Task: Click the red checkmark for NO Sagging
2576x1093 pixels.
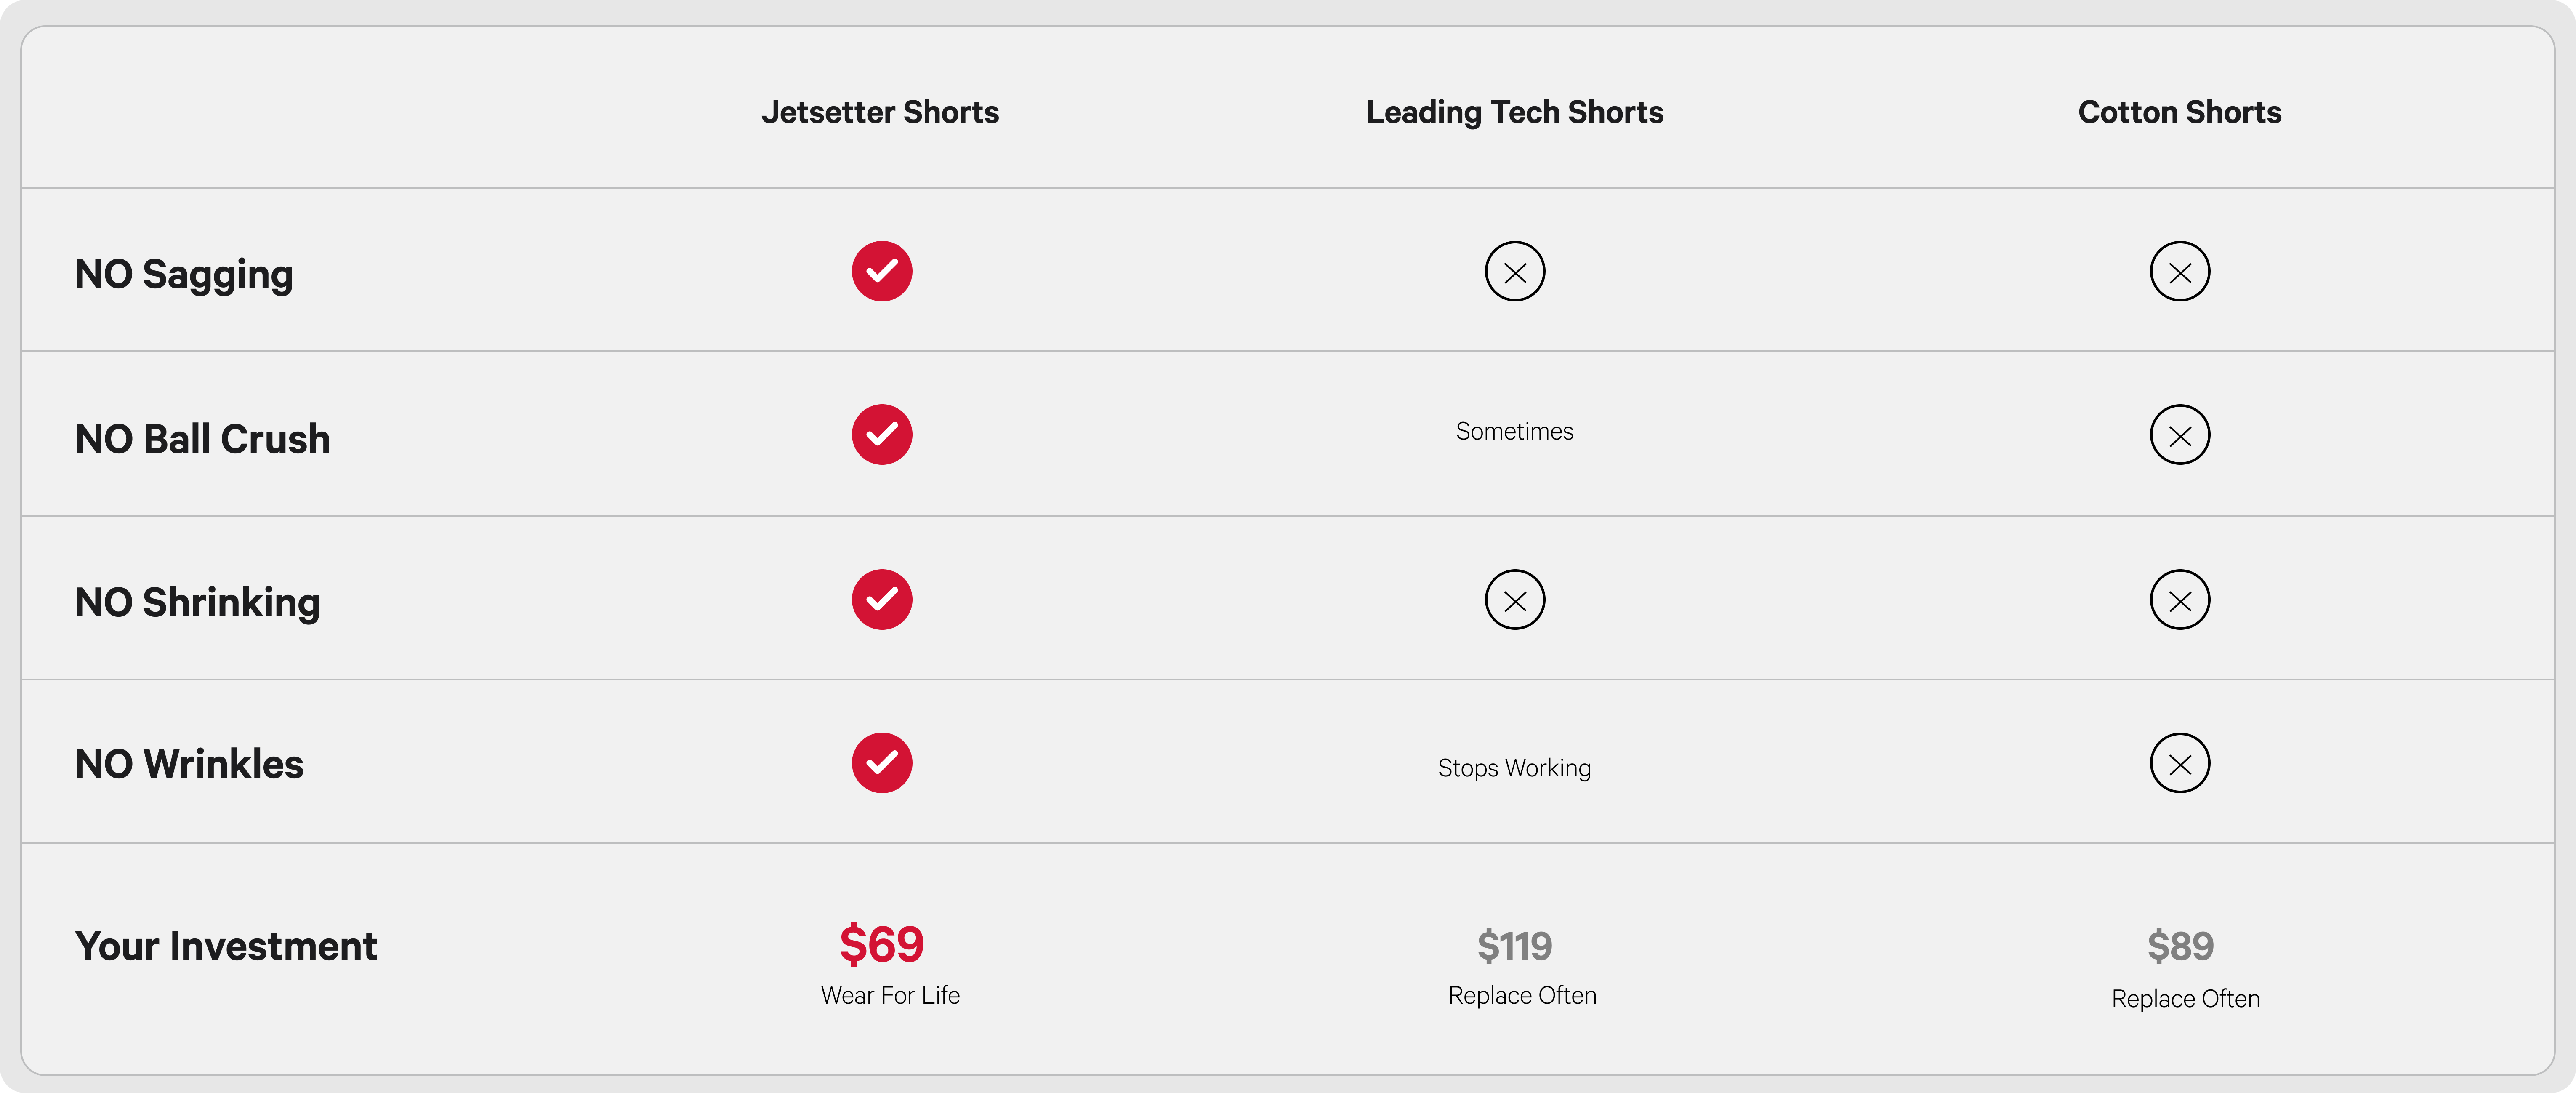Action: tap(881, 271)
